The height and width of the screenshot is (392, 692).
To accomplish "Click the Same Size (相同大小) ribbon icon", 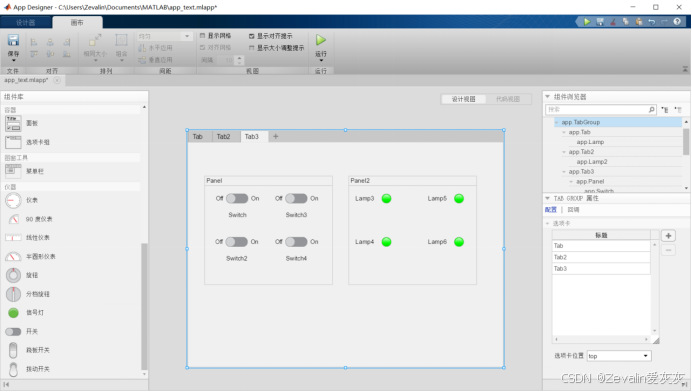I will (x=95, y=40).
